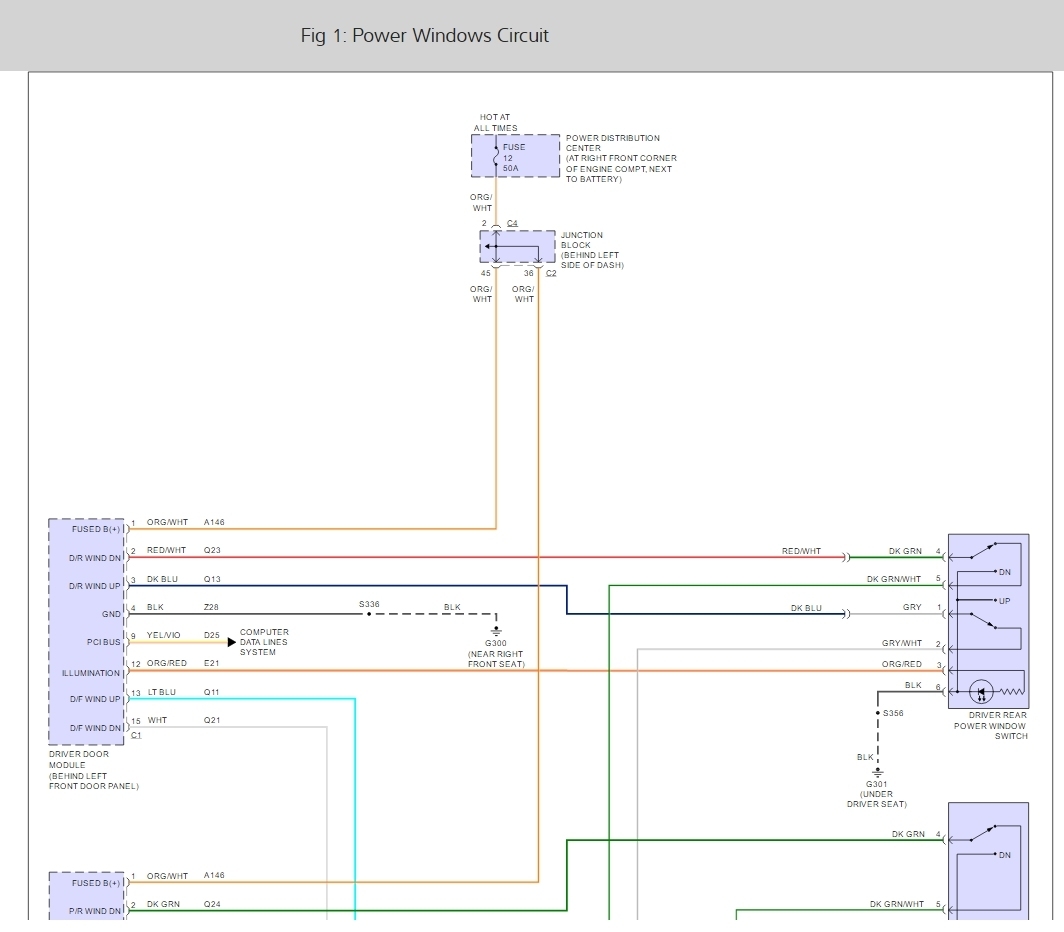Screen dimensions: 1064x932
Task: Select the S356 splice point
Action: coord(878,713)
